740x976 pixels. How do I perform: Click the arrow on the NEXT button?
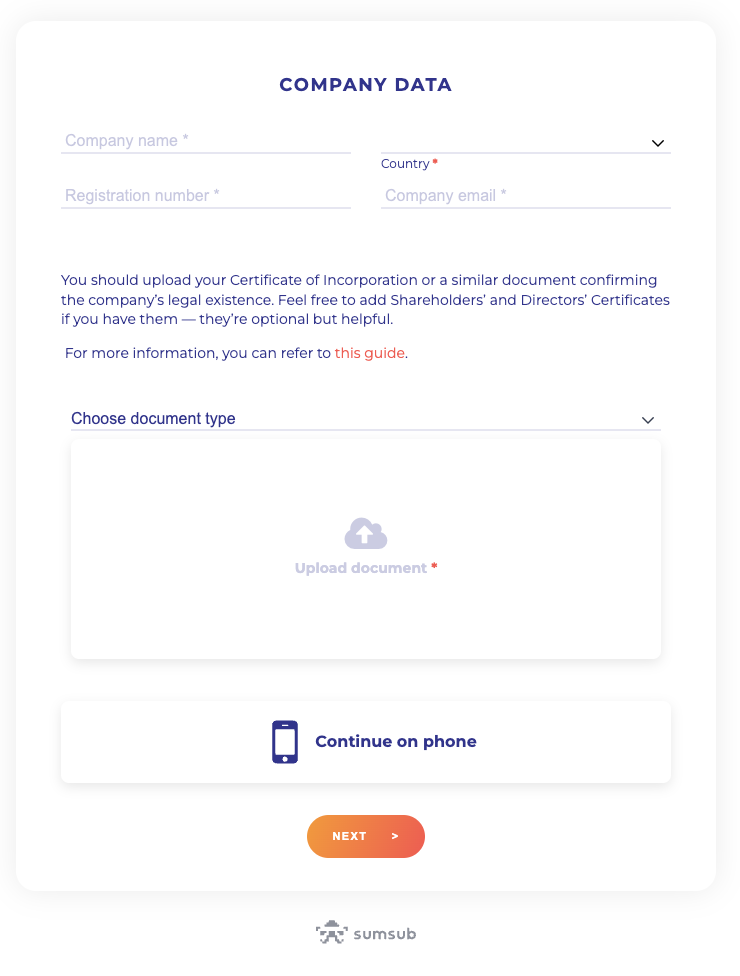tap(395, 837)
